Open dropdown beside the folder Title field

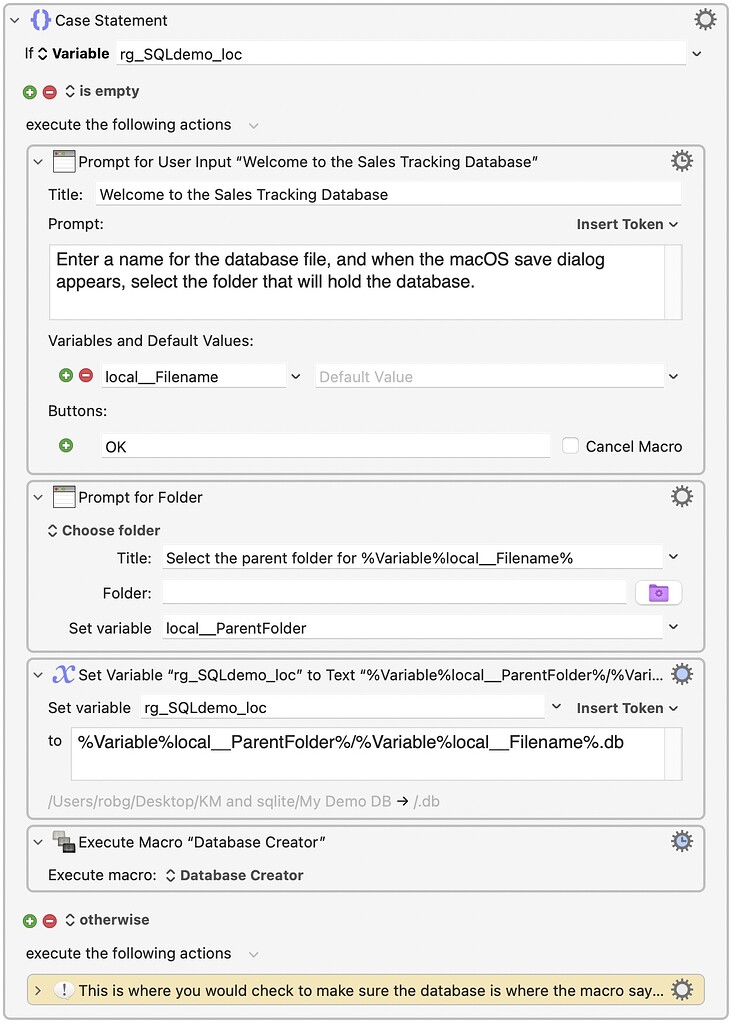point(673,557)
